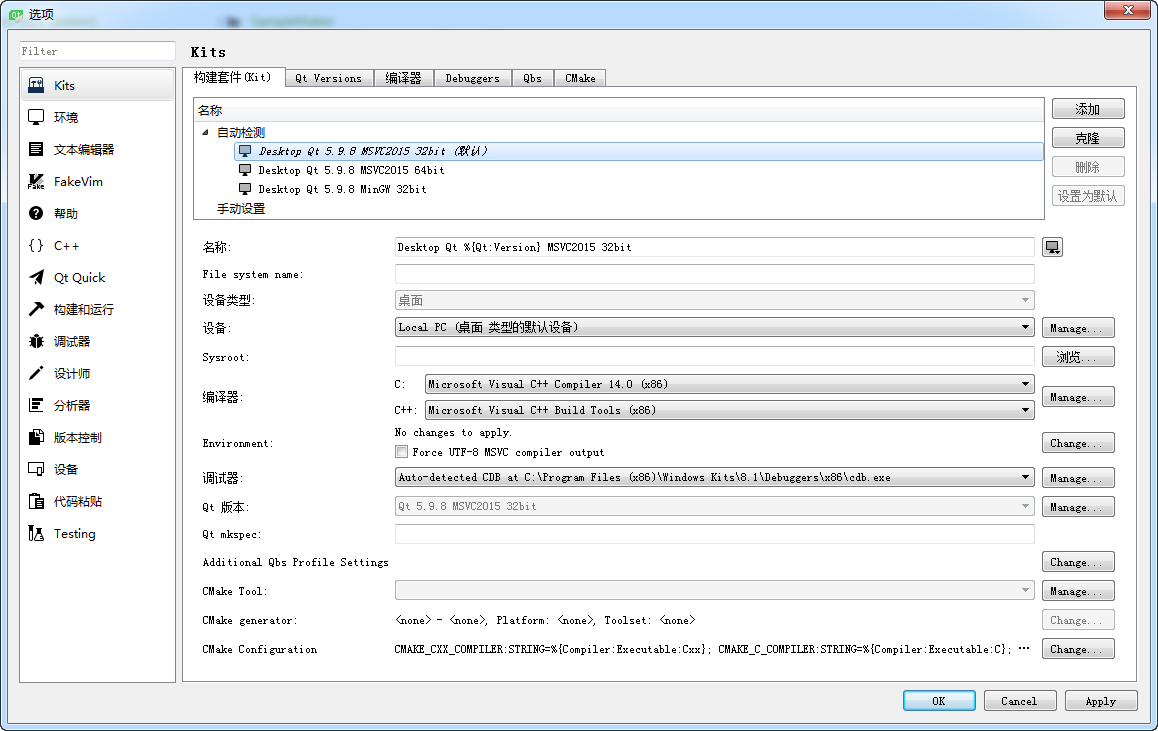This screenshot has width=1158, height=731.
Task: Switch to the Qt Versions tab
Action: (328, 77)
